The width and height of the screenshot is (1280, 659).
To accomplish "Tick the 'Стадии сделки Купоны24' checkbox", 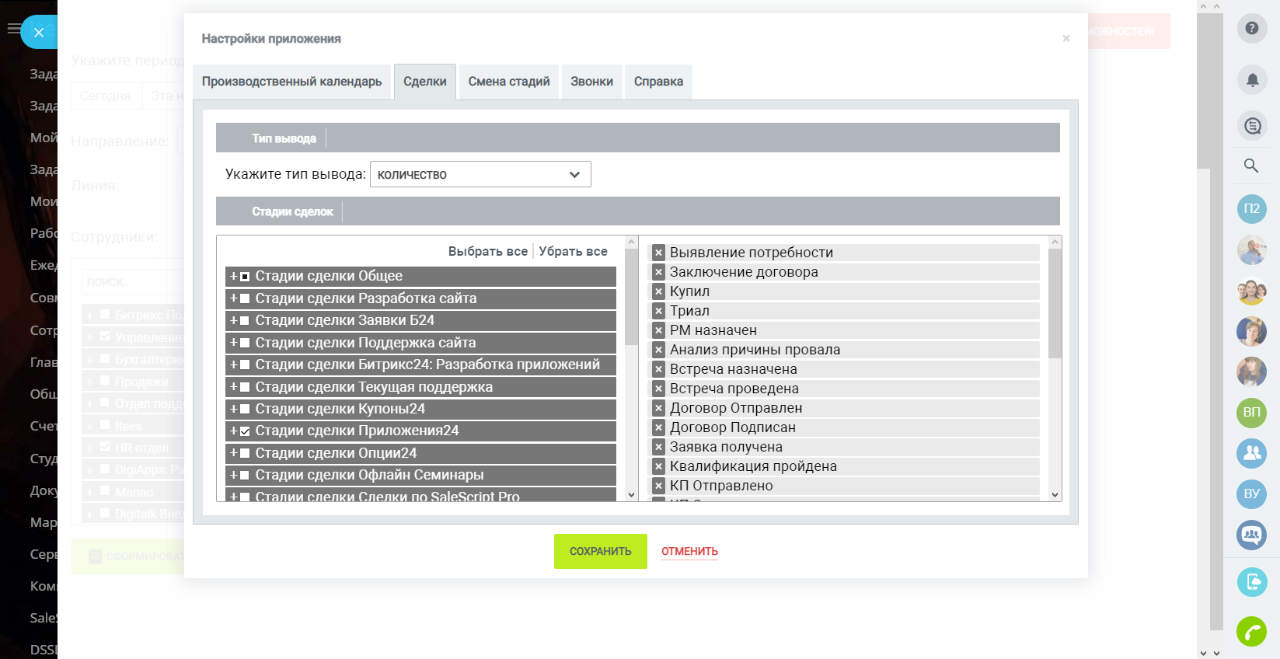I will [x=245, y=409].
